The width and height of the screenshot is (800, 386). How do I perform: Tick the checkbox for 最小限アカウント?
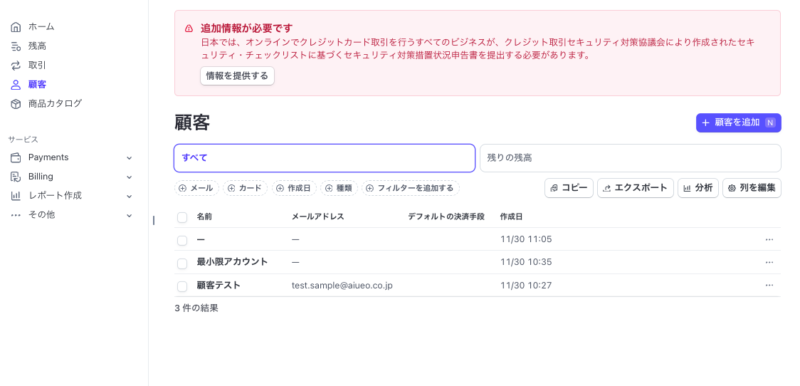click(182, 264)
